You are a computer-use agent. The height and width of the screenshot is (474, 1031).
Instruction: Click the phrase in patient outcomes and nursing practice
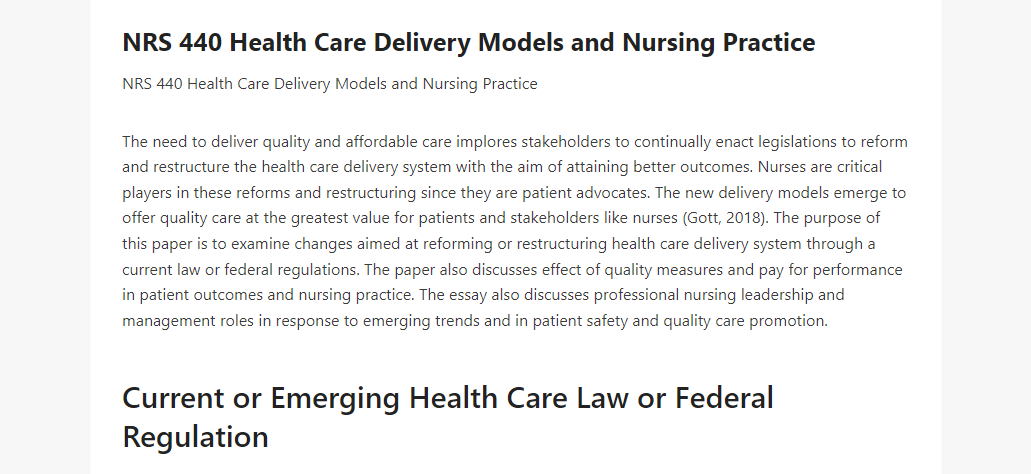[x=267, y=295]
